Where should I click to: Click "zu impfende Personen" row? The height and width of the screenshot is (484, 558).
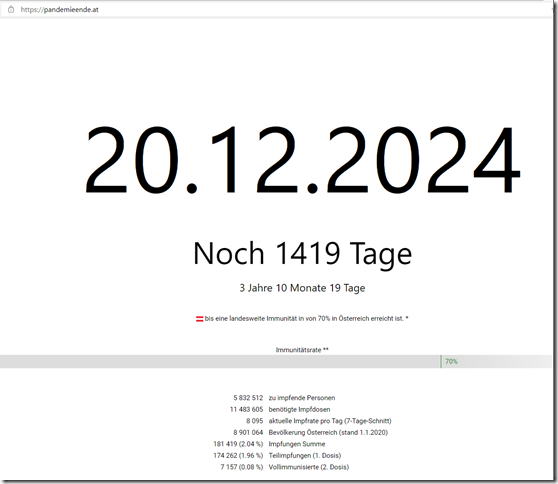coord(284,398)
